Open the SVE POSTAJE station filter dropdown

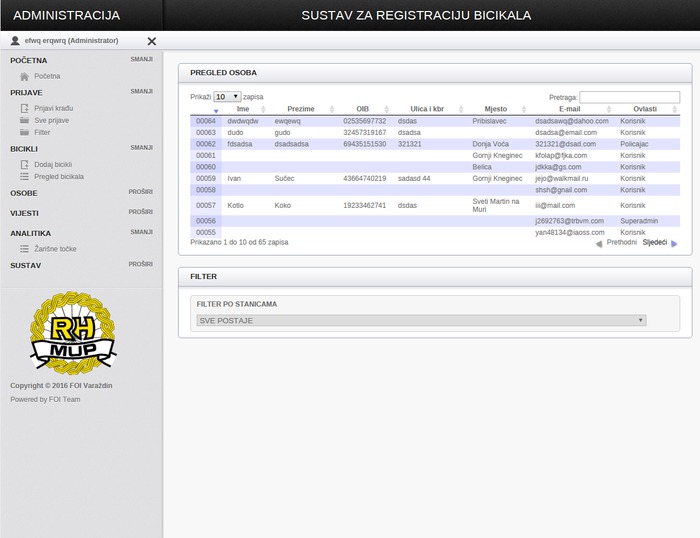click(421, 321)
